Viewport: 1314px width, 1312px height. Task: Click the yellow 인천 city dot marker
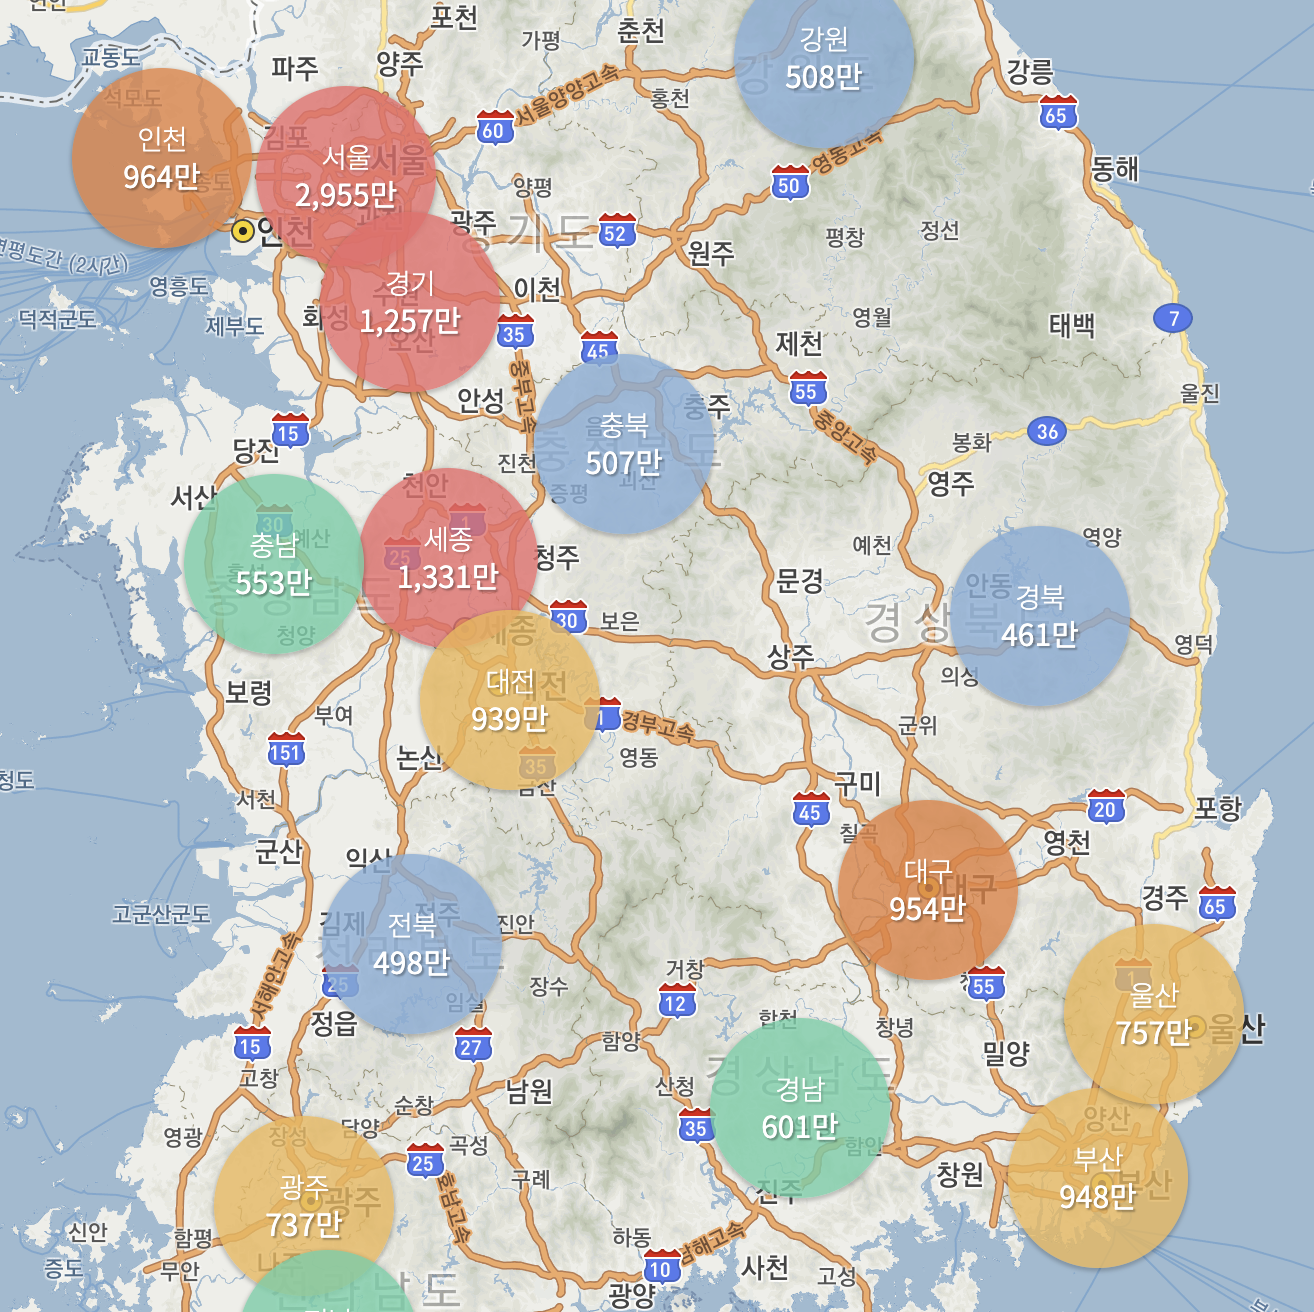point(242,231)
